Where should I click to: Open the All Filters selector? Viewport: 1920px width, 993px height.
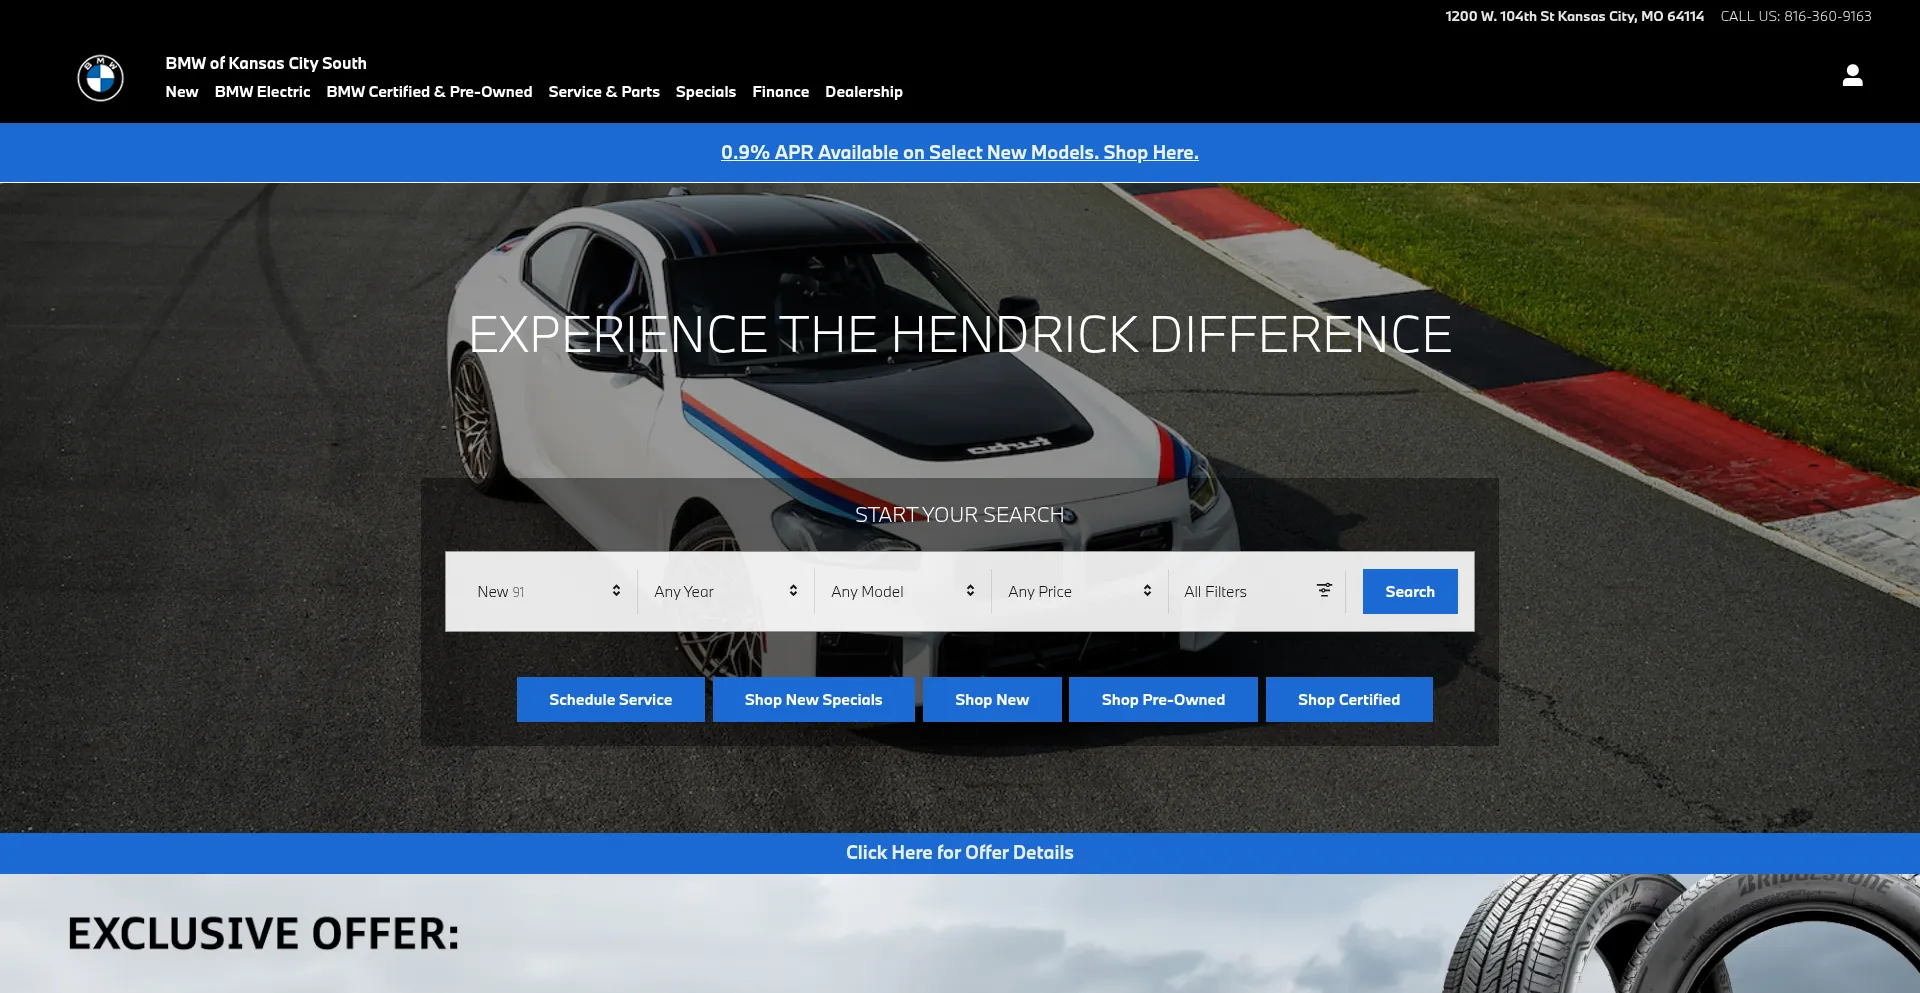tap(1257, 591)
